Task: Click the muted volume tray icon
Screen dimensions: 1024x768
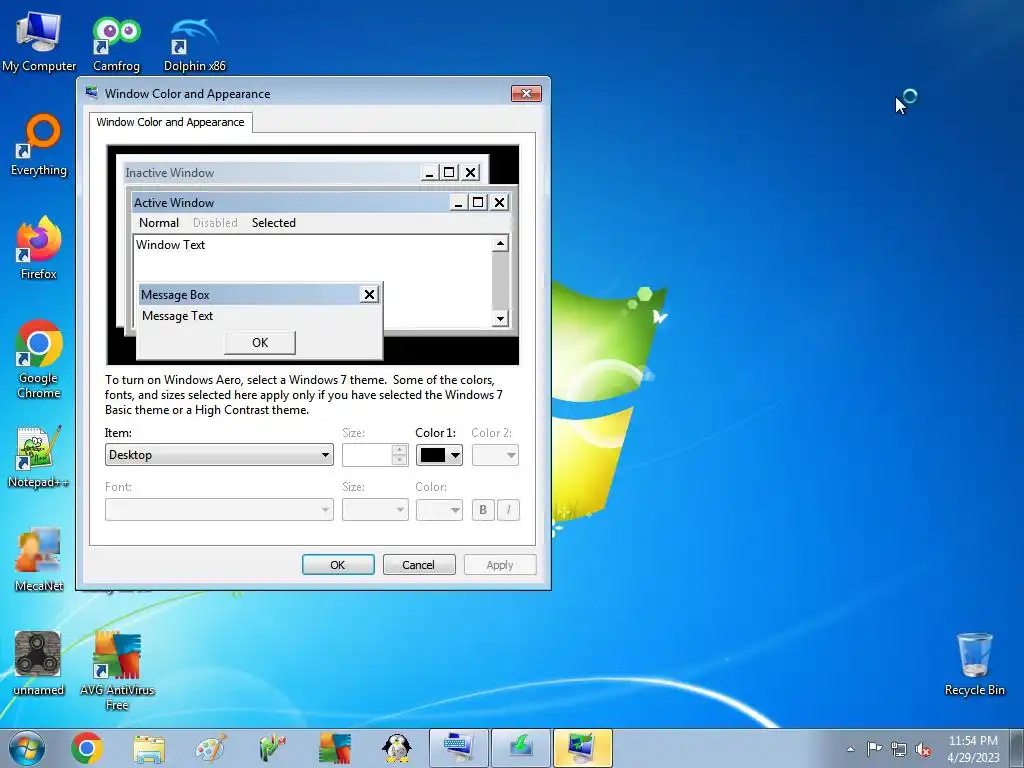Action: click(x=923, y=749)
